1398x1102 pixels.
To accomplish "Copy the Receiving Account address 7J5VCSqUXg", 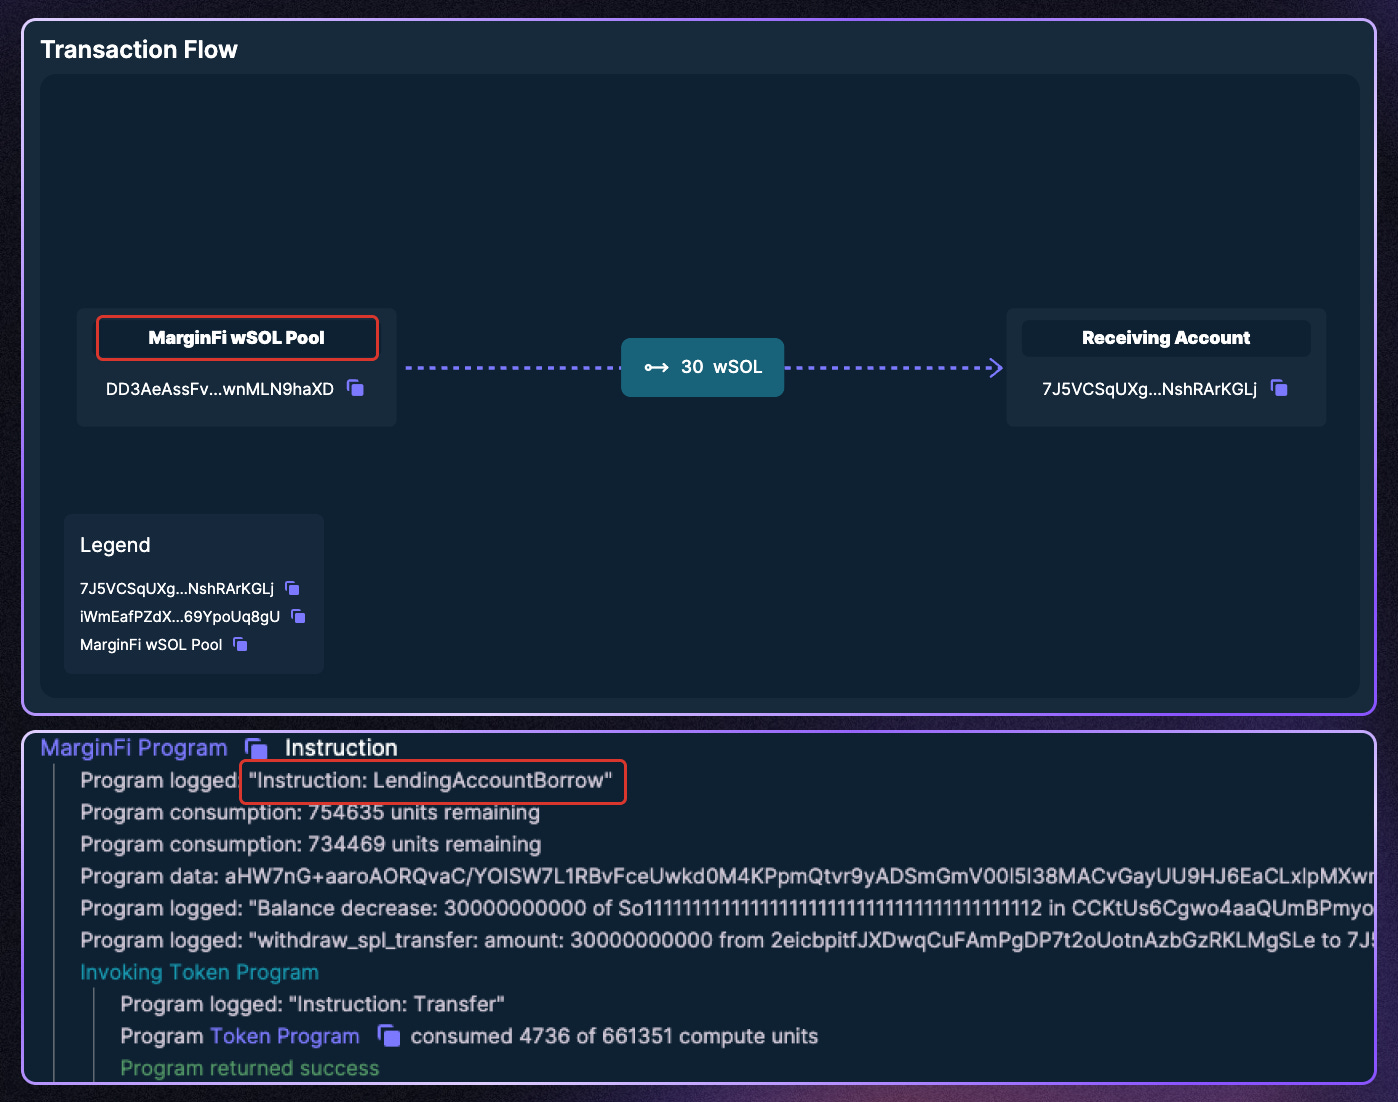I will click(x=1279, y=388).
